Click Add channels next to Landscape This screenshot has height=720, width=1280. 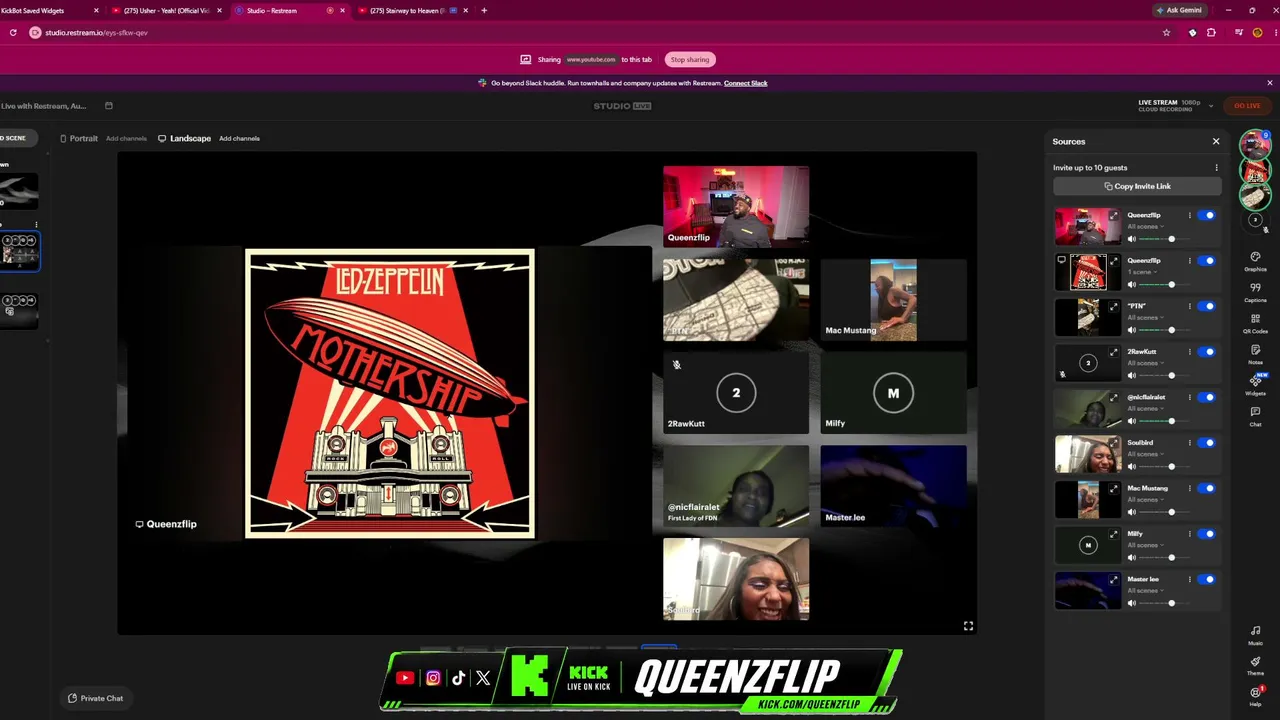[239, 138]
